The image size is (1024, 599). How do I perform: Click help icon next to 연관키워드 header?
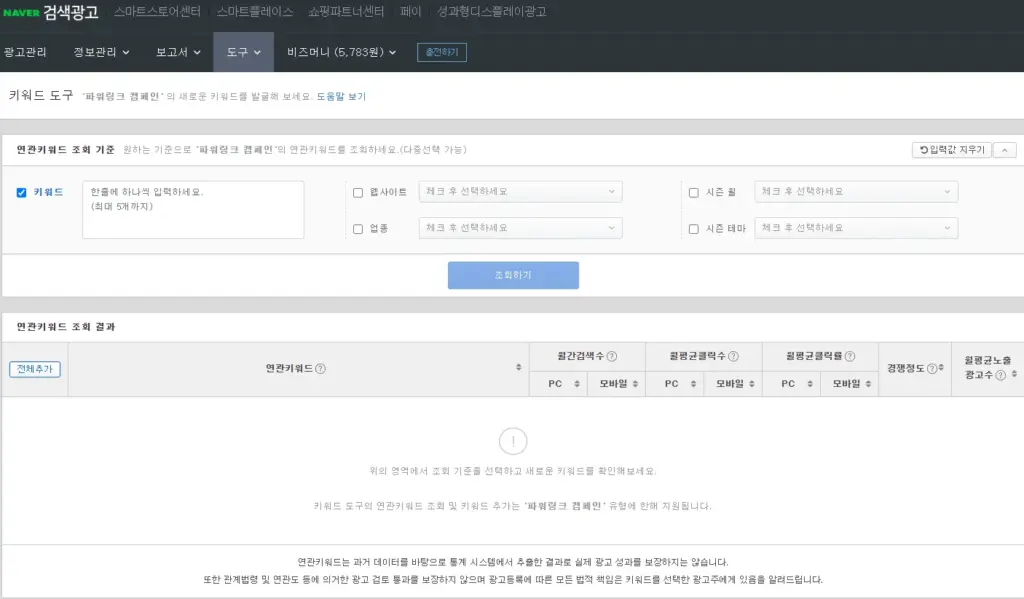click(320, 368)
